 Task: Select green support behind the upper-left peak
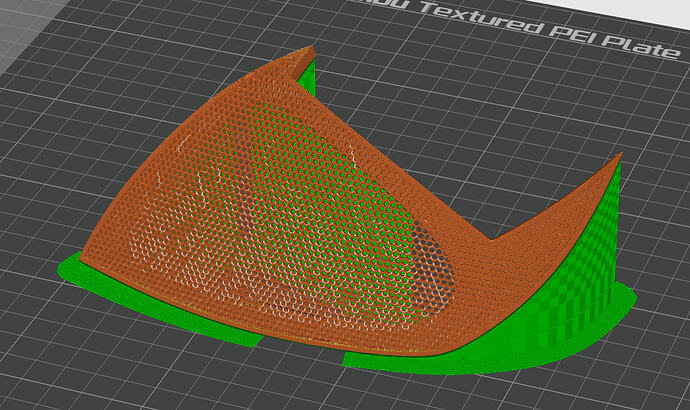(x=309, y=78)
